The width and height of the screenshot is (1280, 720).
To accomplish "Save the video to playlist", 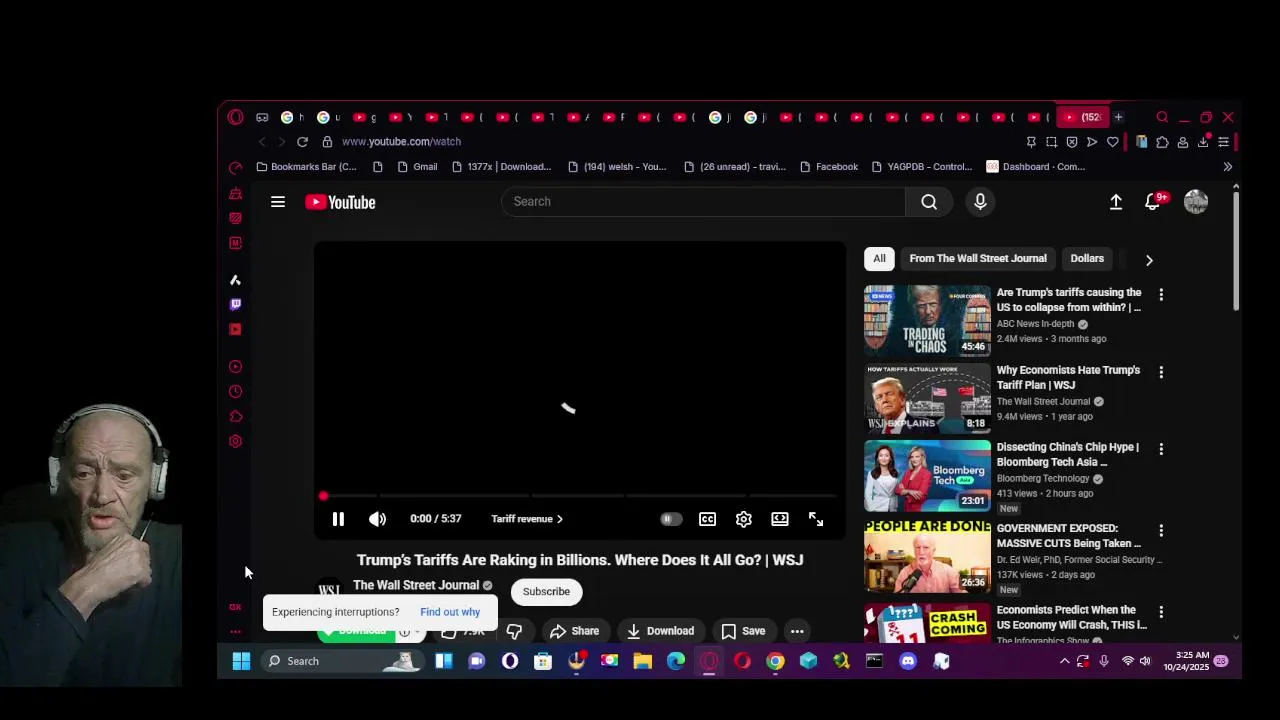I will tap(743, 631).
